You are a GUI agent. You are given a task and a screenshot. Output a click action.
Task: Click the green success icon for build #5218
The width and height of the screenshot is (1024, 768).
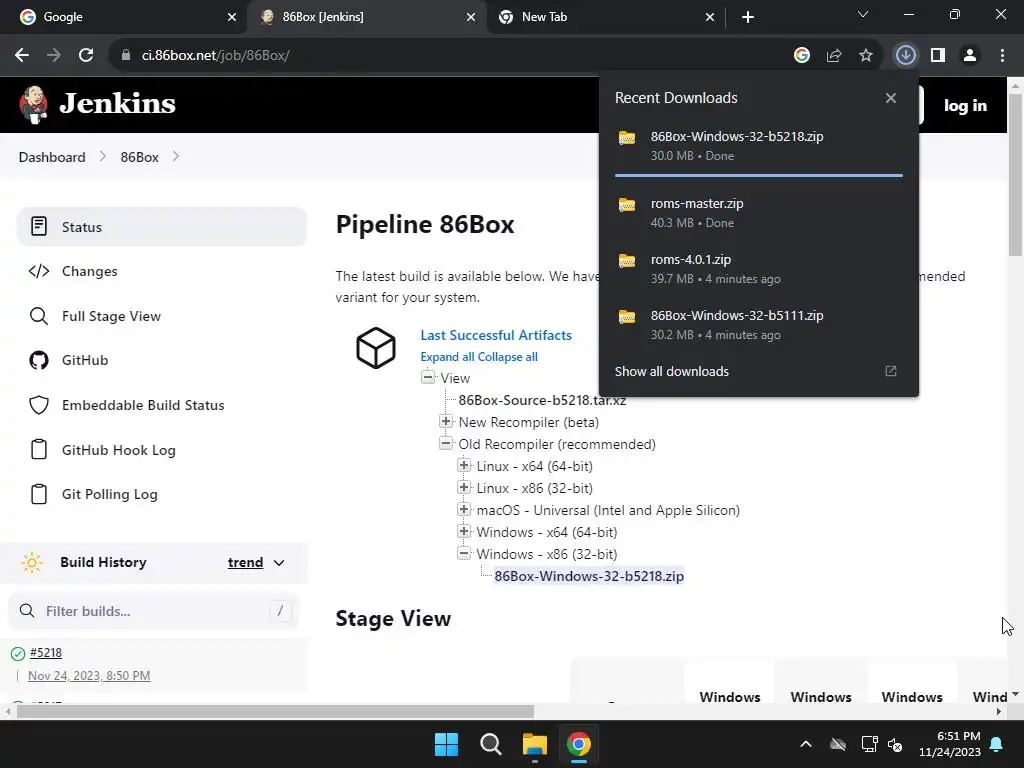click(x=18, y=653)
